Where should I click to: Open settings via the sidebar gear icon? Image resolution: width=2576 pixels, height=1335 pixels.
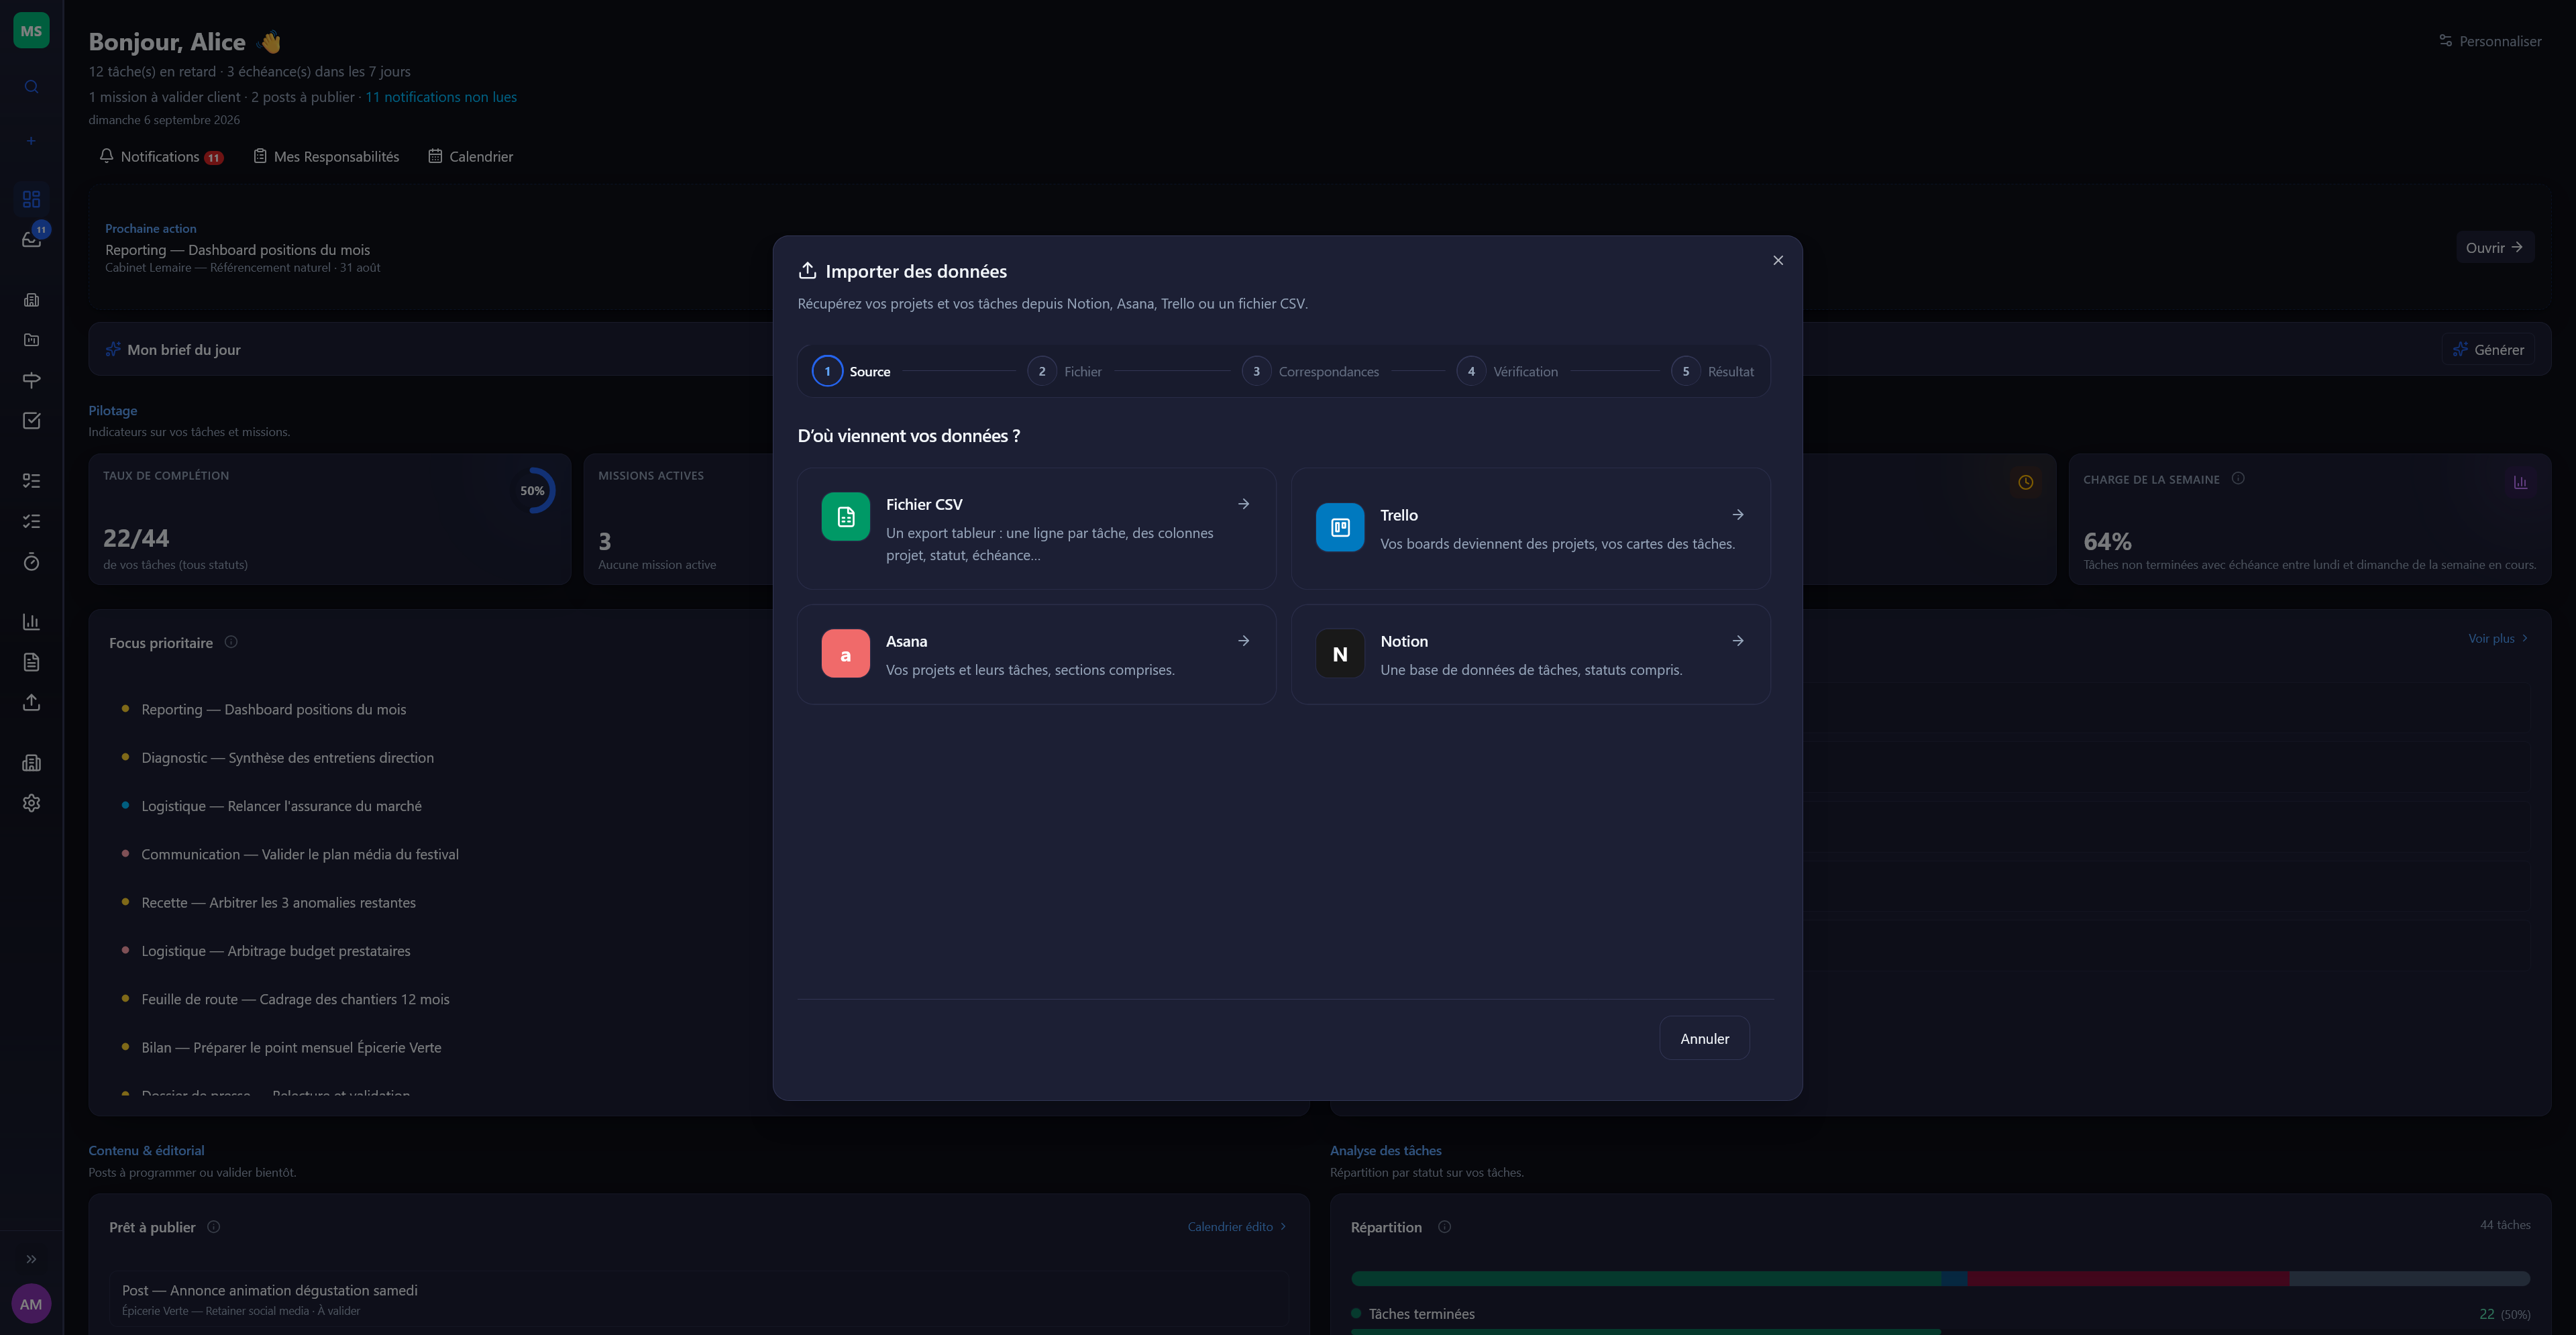(x=31, y=803)
